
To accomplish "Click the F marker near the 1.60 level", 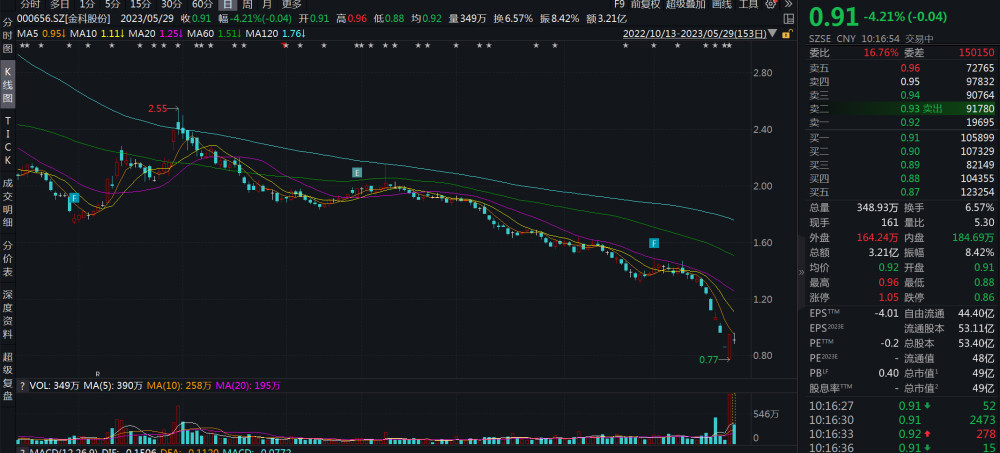I will 654,242.
